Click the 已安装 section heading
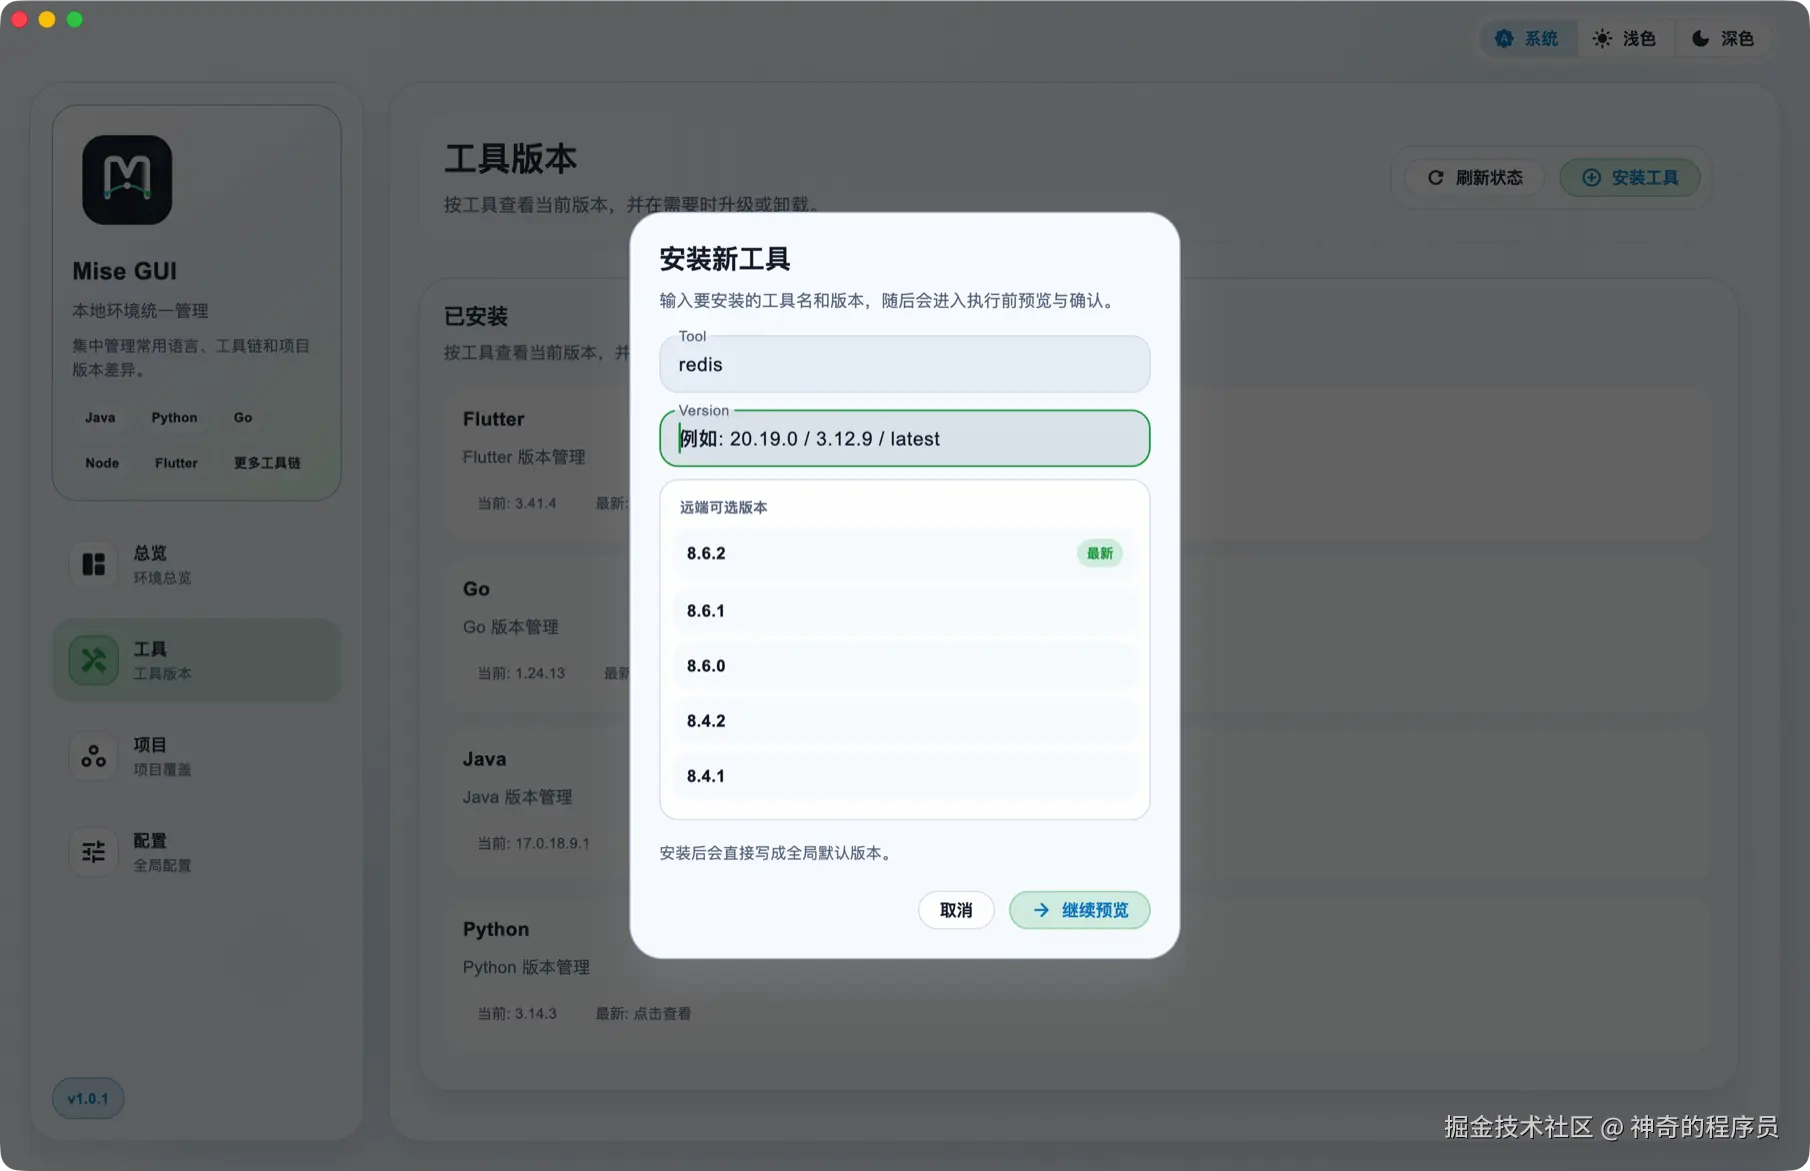This screenshot has height=1171, width=1810. (476, 316)
